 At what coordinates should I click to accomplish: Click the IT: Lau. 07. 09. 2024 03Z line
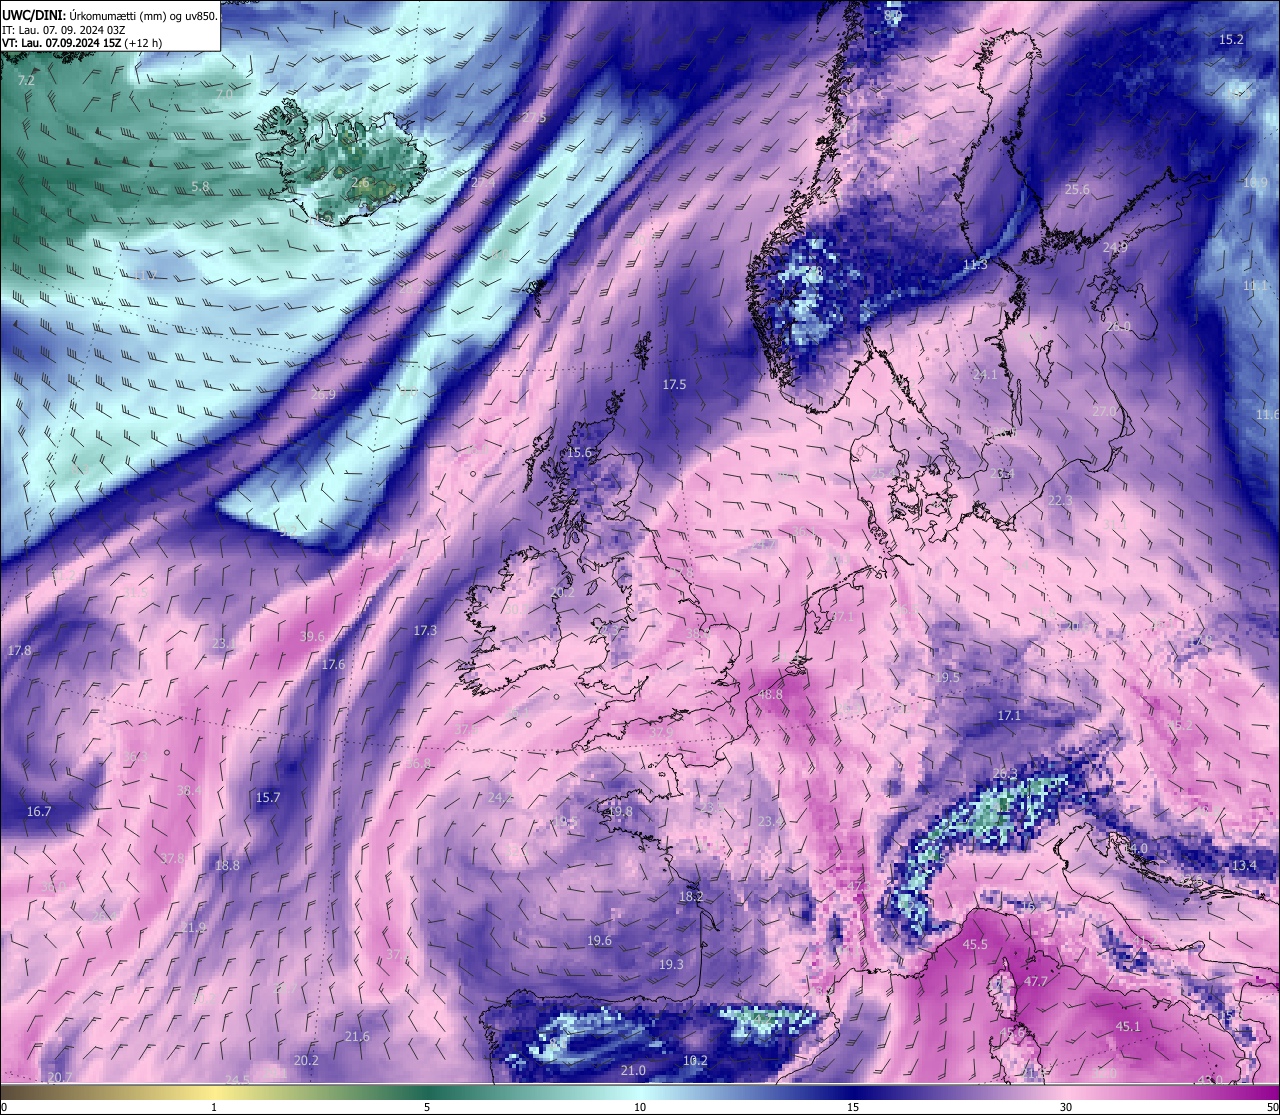[x=63, y=30]
